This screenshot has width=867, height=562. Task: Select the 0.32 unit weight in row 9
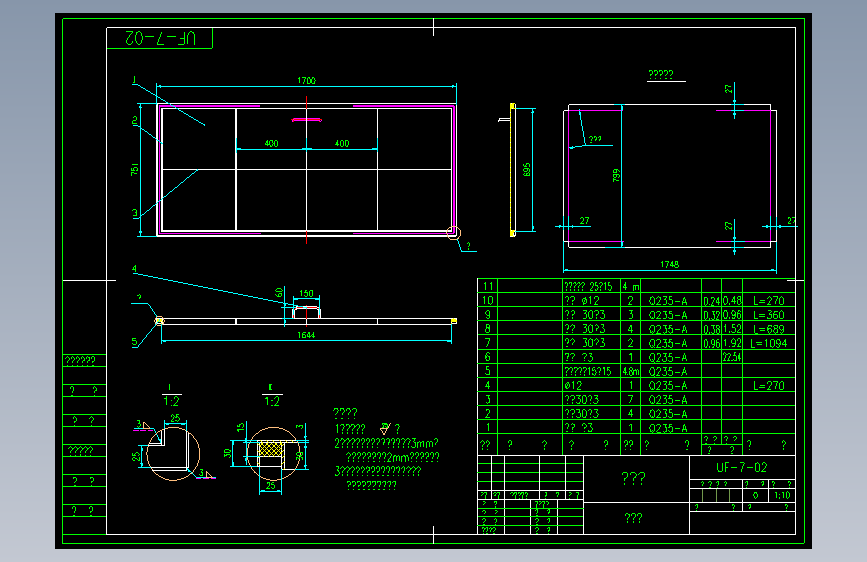click(712, 315)
